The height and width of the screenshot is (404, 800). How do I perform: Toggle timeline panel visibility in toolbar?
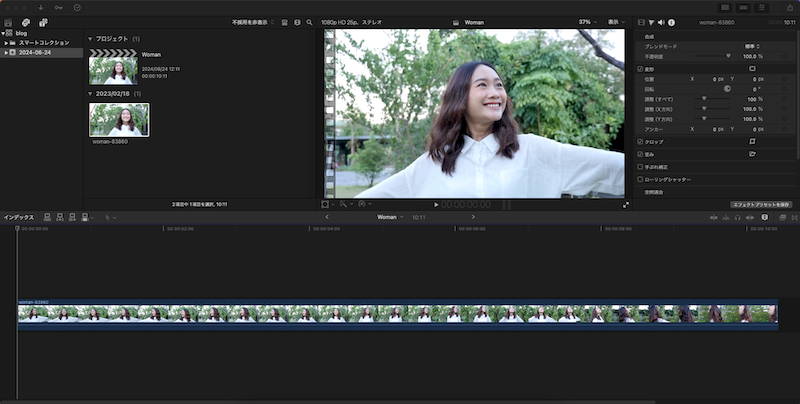(743, 8)
